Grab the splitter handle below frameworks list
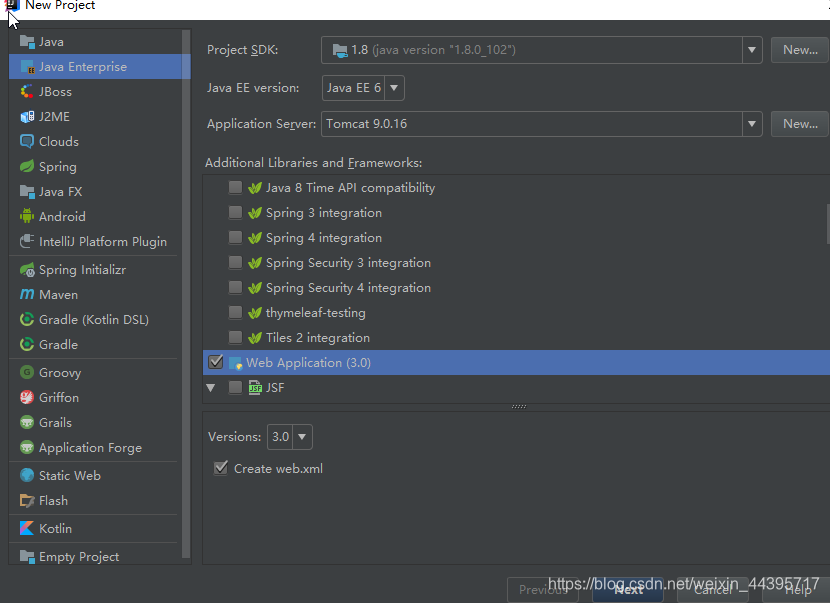This screenshot has width=830, height=603. pos(519,407)
